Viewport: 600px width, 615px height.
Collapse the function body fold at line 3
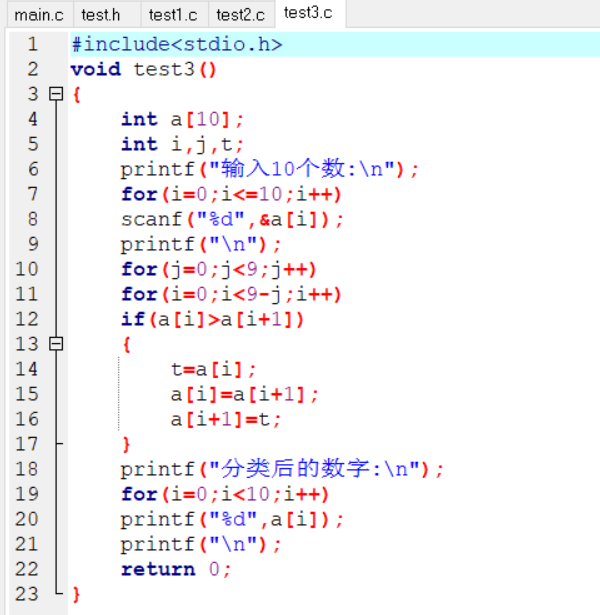coord(56,94)
